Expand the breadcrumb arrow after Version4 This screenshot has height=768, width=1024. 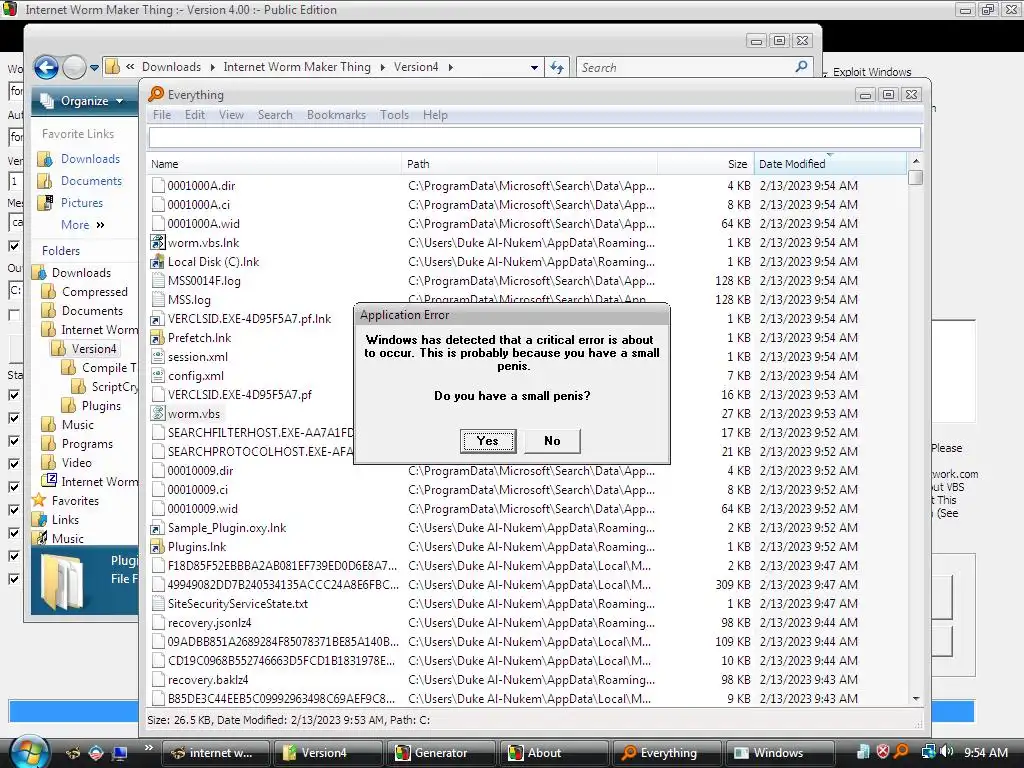(450, 67)
